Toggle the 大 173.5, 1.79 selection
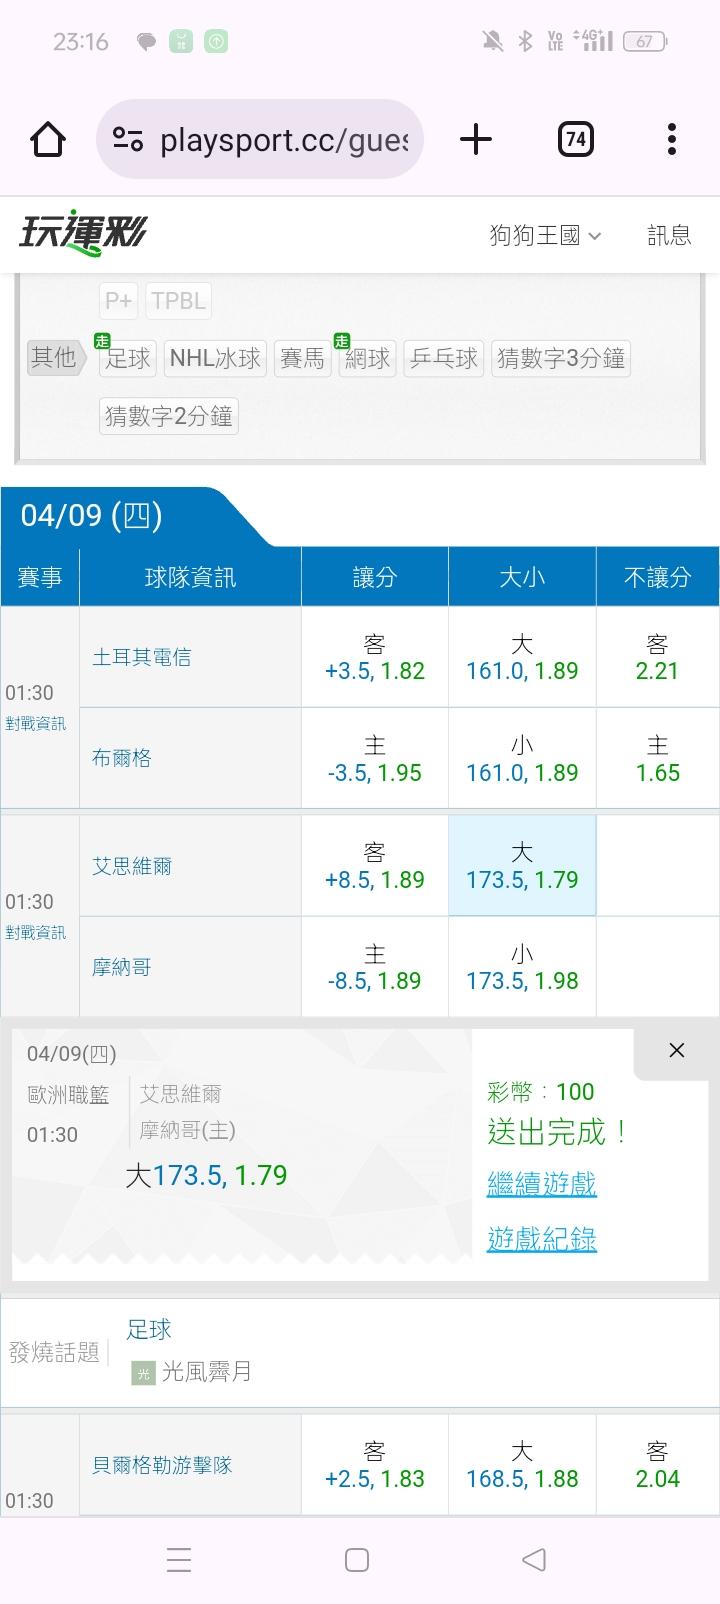This screenshot has height=1604, width=720. click(522, 865)
